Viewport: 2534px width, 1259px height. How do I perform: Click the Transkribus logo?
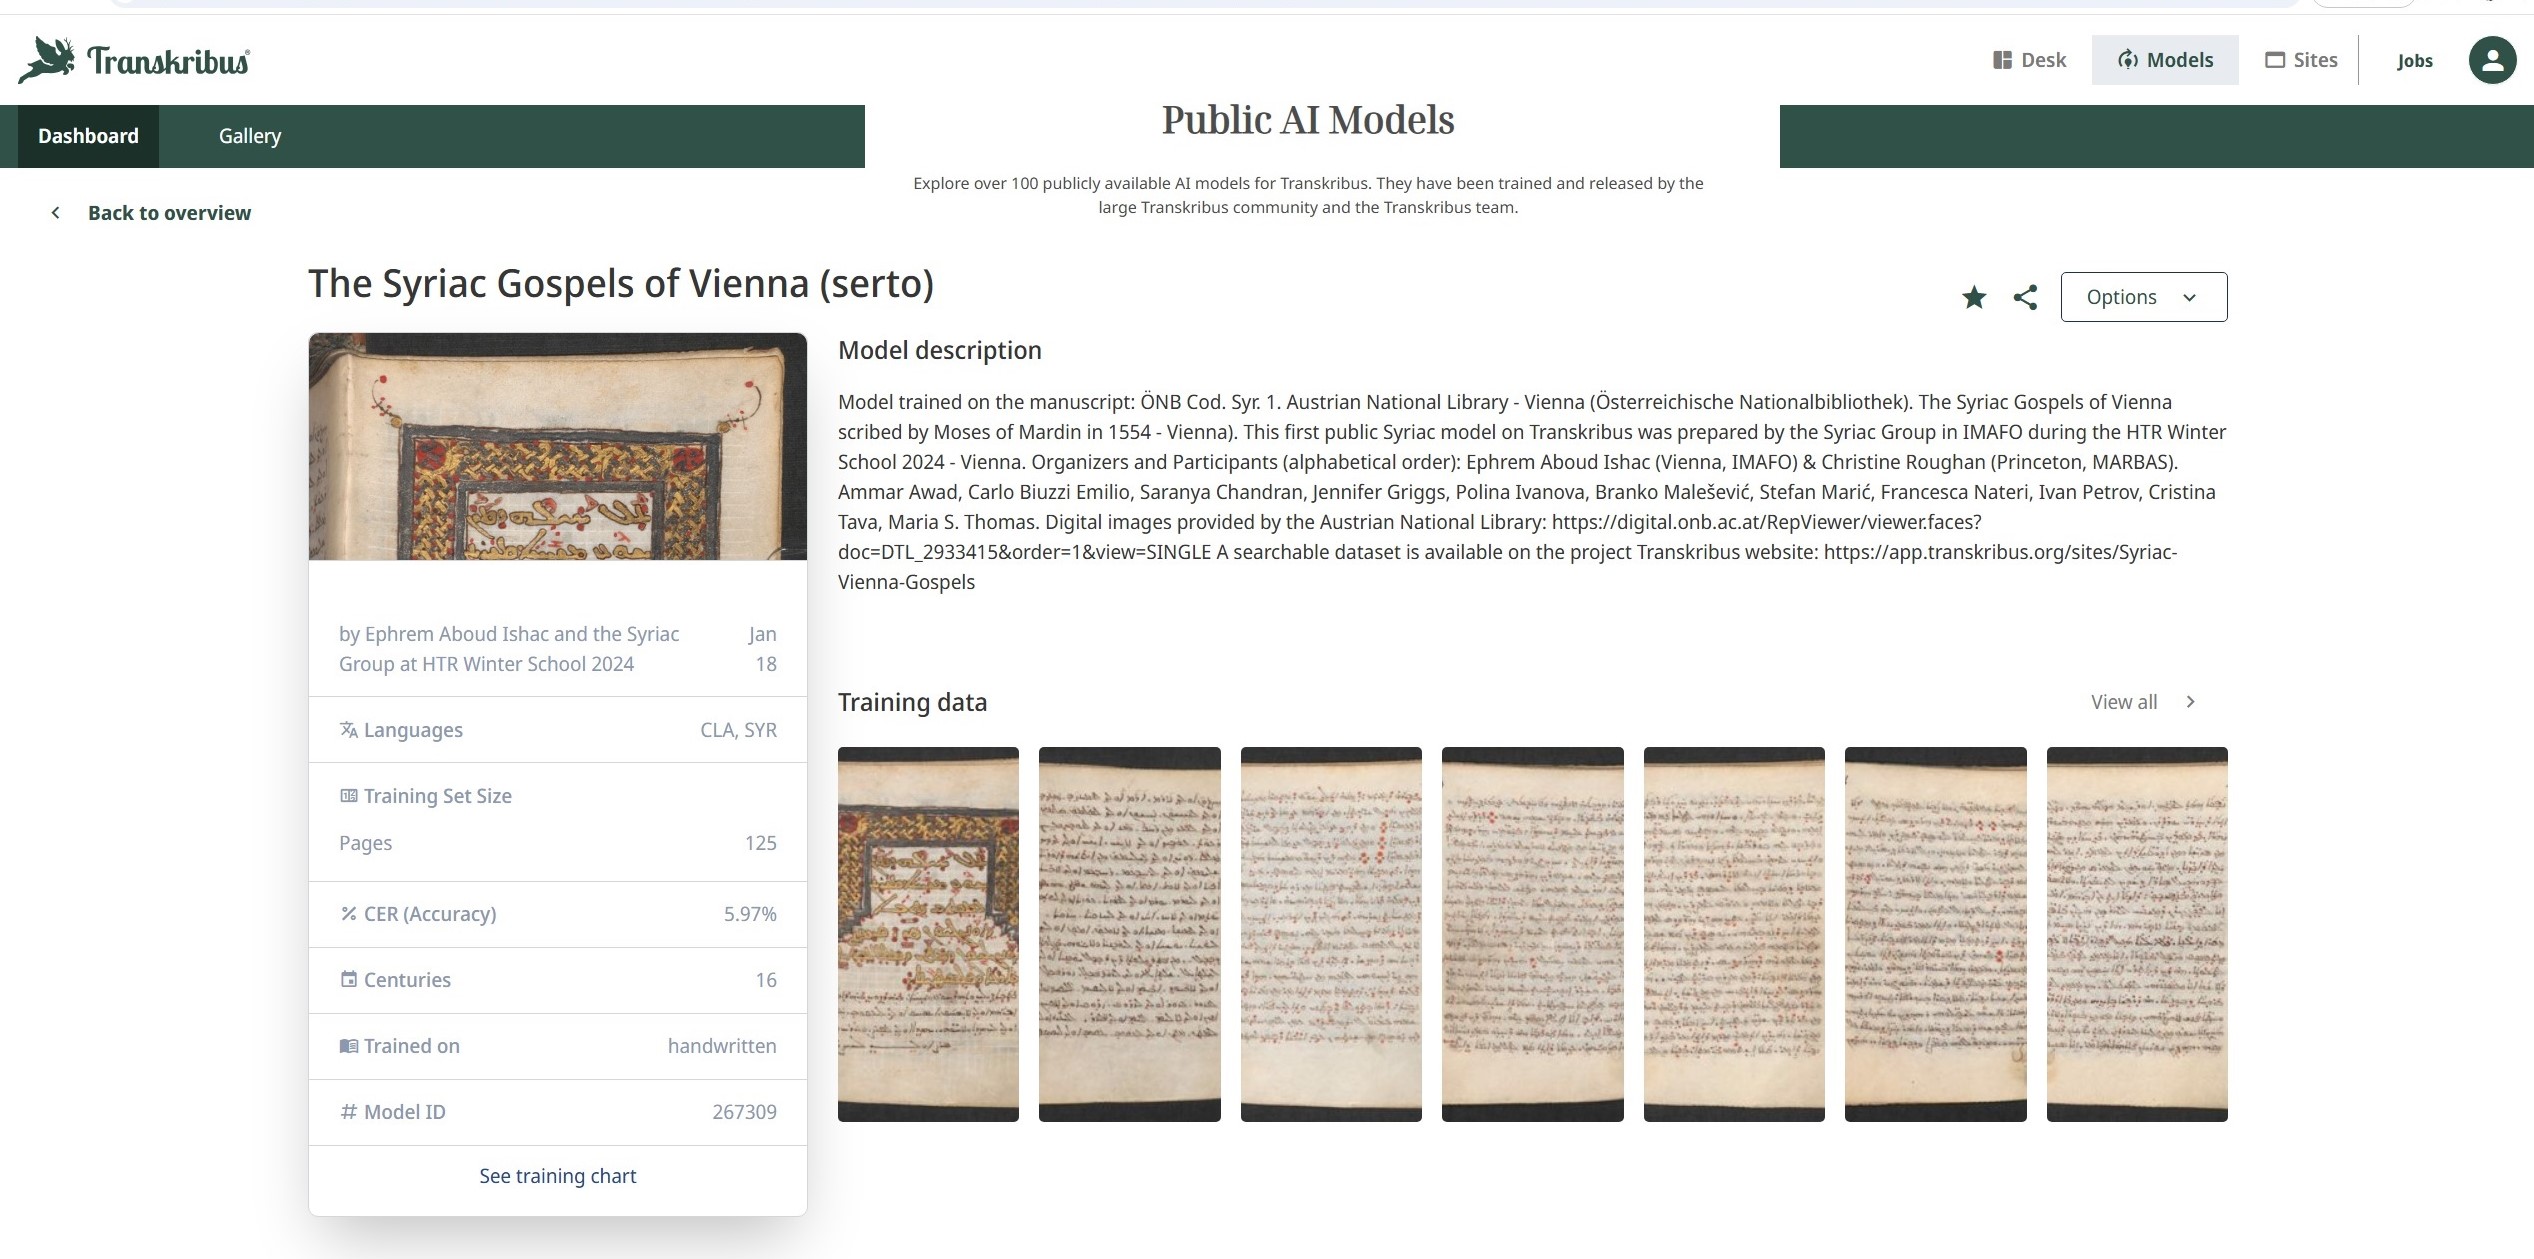pos(134,60)
